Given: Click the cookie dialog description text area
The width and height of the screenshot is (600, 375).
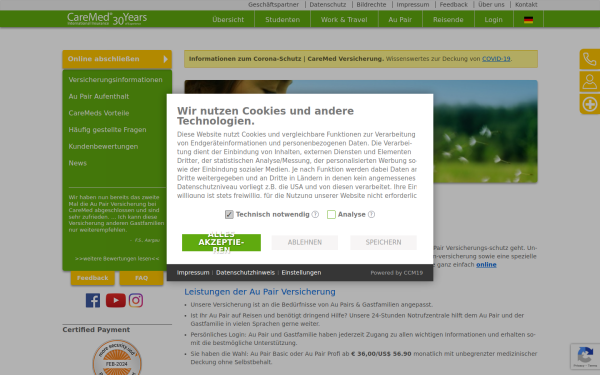Looking at the screenshot, I should pos(297,165).
